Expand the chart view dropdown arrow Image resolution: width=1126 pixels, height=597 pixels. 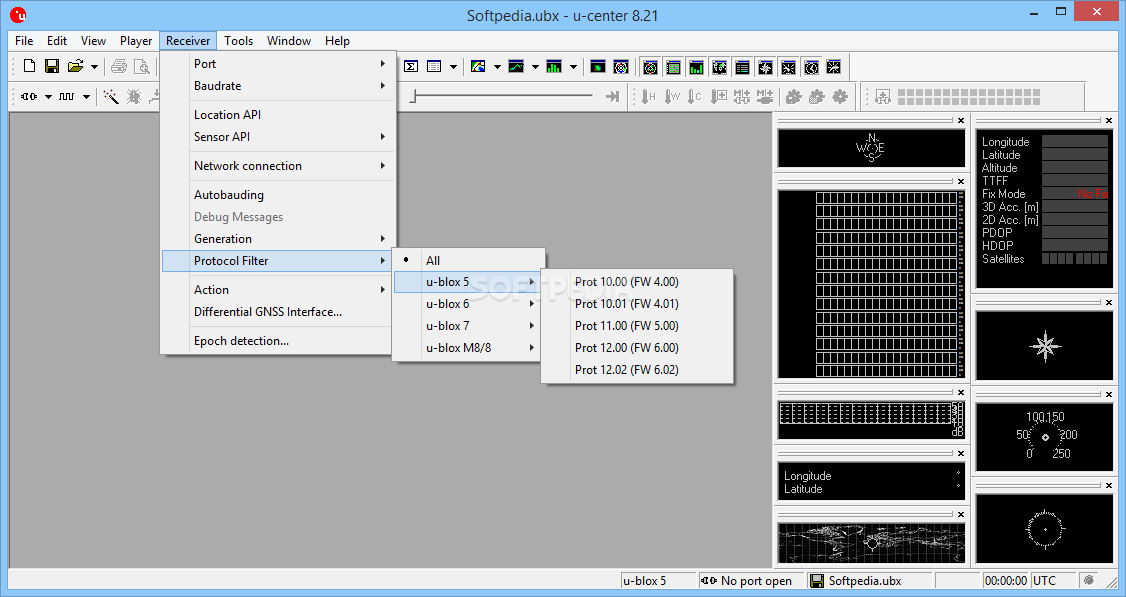coord(535,67)
